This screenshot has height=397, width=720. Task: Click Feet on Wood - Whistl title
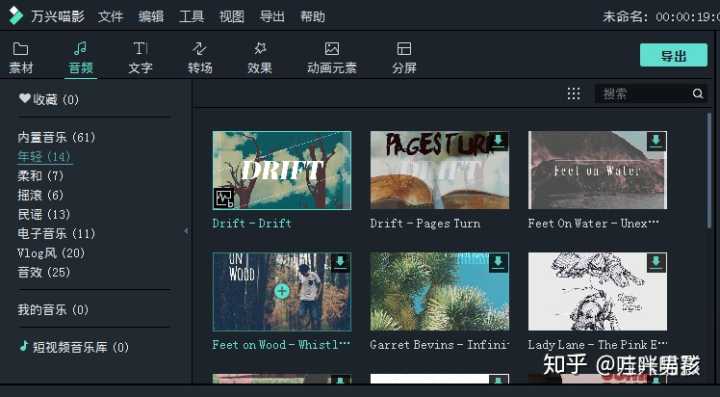point(281,345)
